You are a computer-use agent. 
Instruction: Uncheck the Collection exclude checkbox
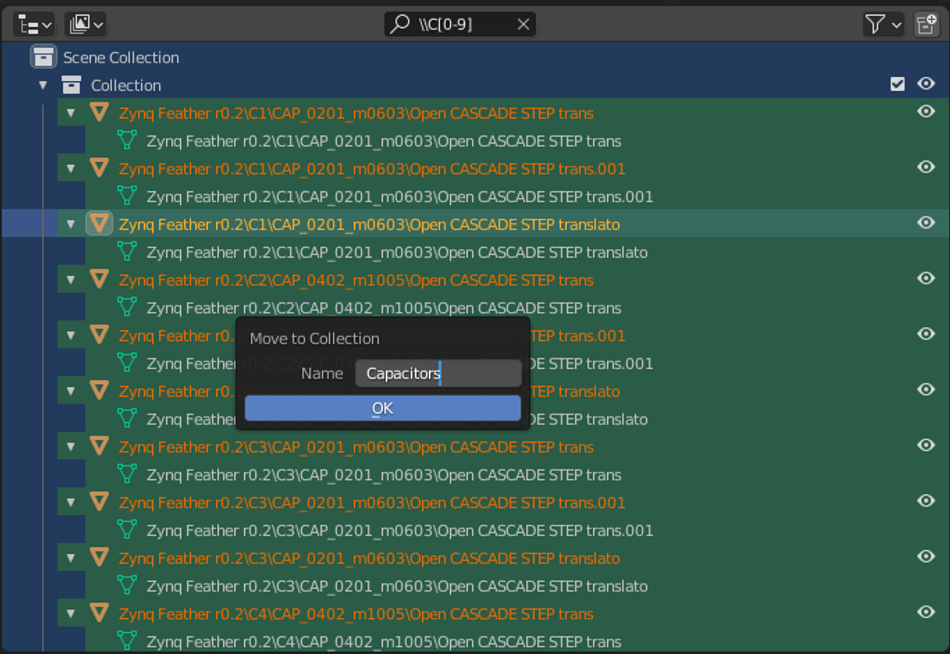click(x=897, y=84)
